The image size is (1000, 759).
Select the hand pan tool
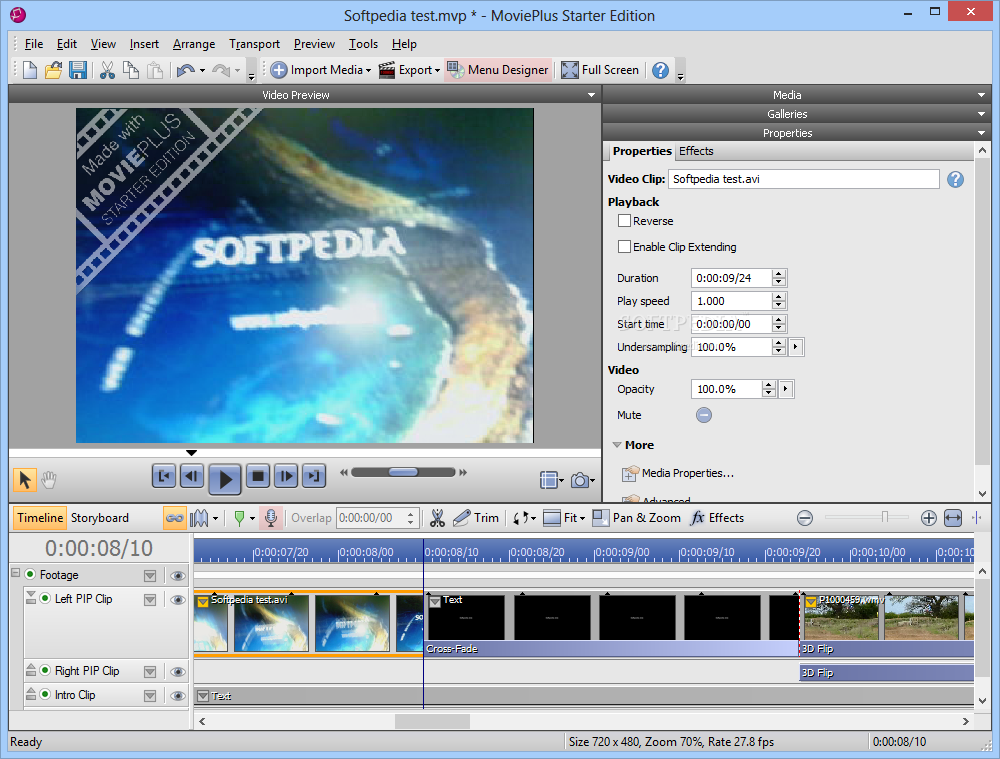point(49,480)
